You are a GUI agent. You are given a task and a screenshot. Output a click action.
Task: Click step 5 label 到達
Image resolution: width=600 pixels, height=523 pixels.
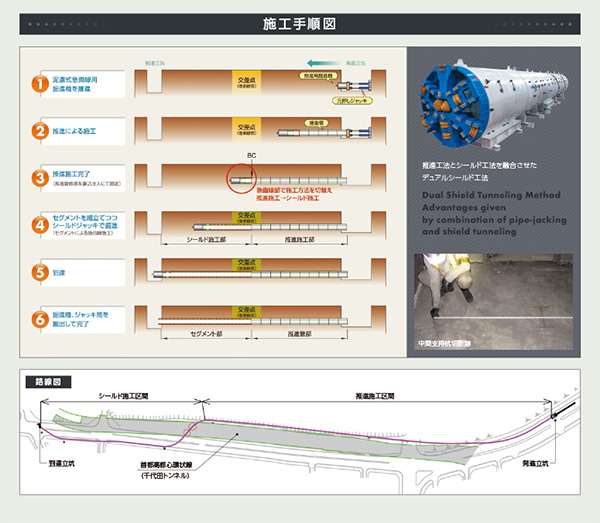pos(59,273)
